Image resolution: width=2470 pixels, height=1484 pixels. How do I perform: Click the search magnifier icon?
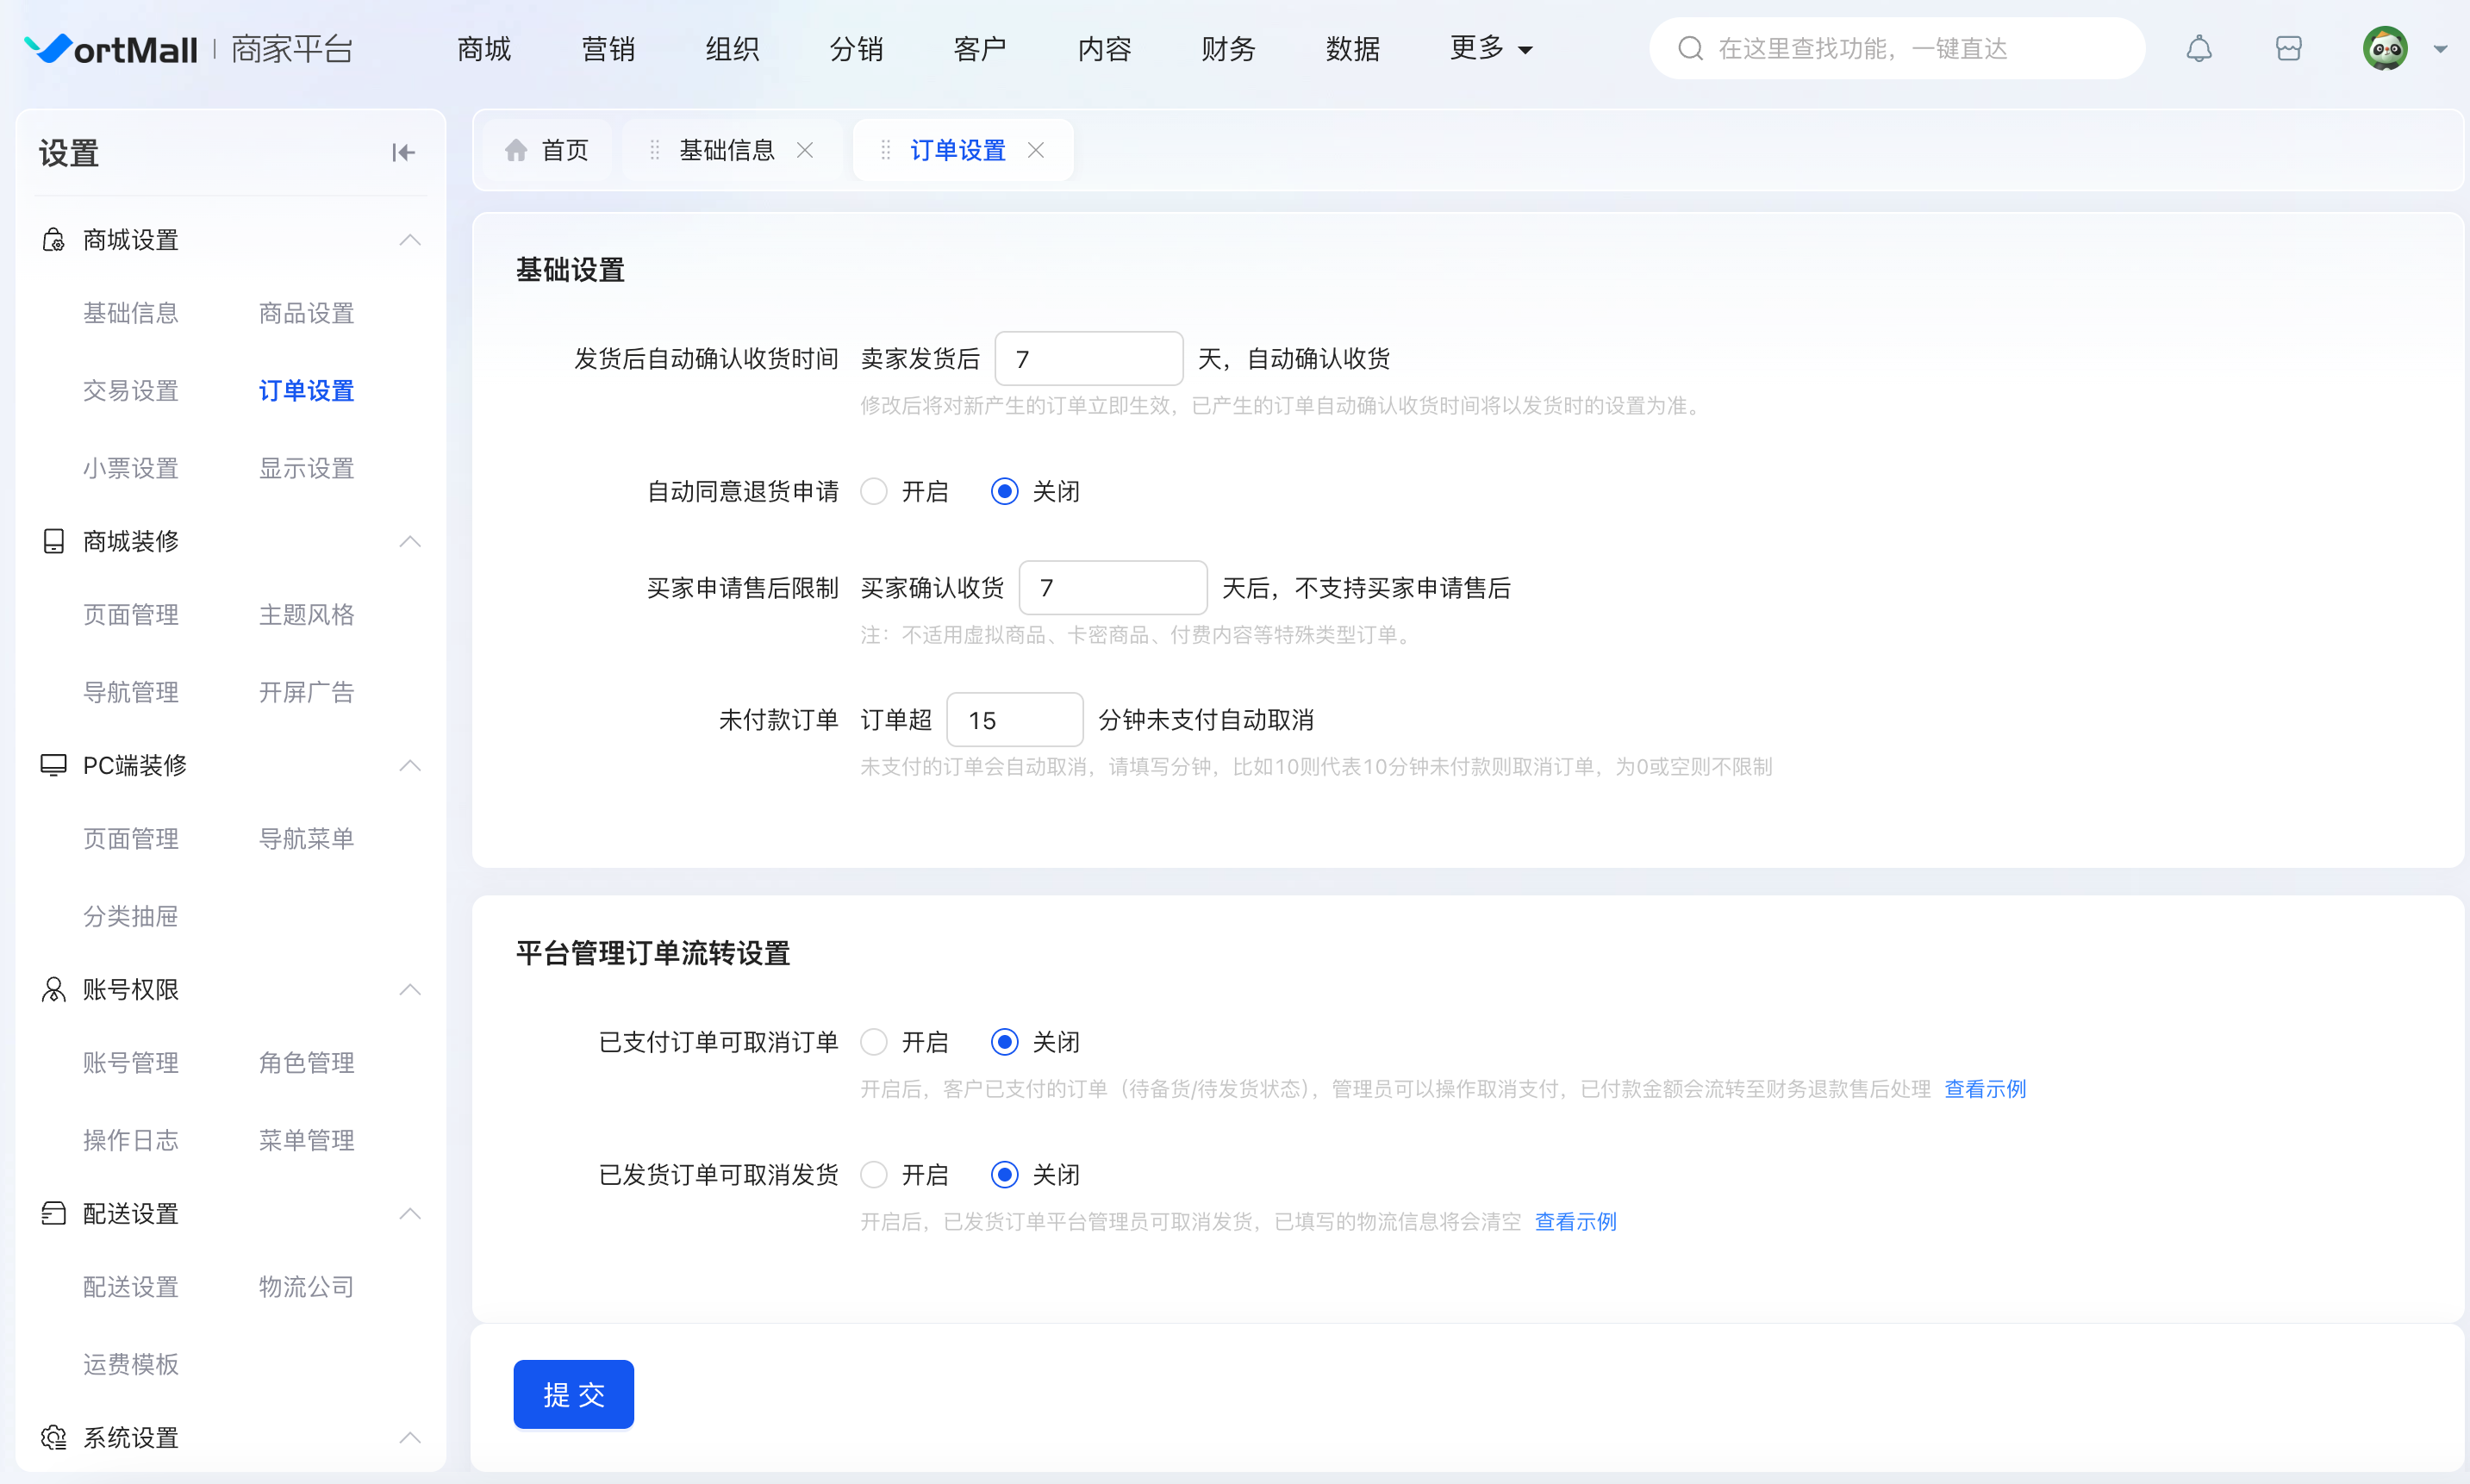1690,48
